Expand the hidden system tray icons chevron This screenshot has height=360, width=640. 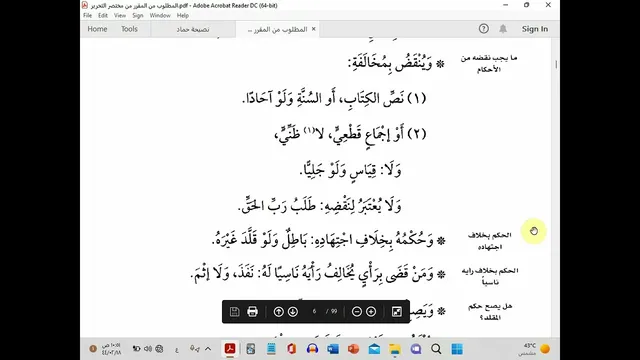208,349
